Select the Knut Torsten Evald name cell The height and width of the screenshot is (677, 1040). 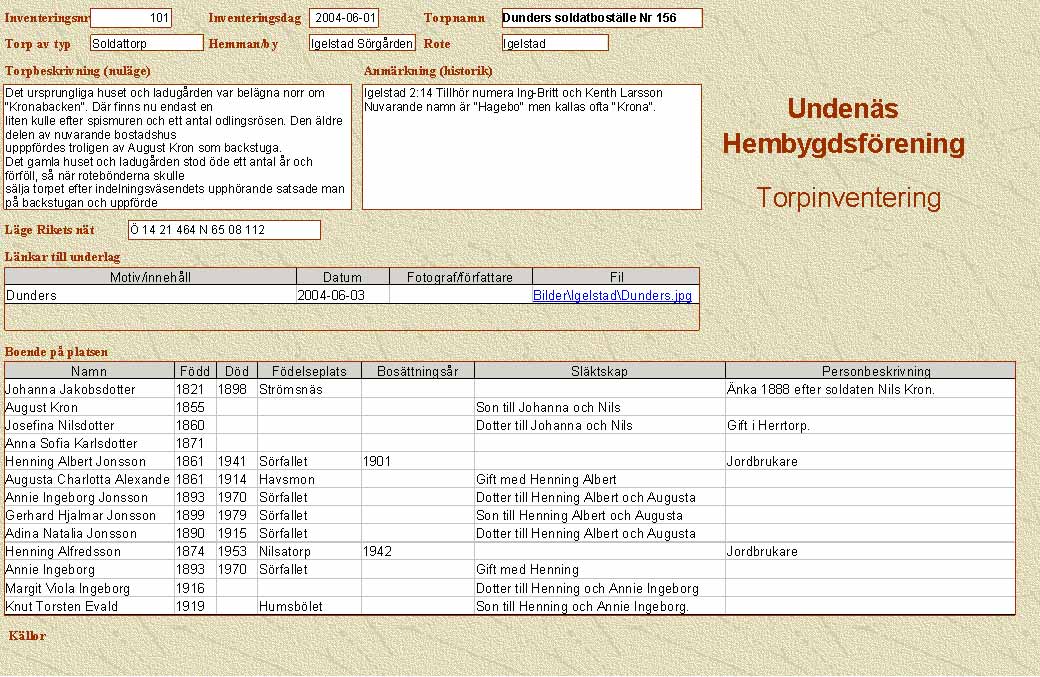click(89, 606)
